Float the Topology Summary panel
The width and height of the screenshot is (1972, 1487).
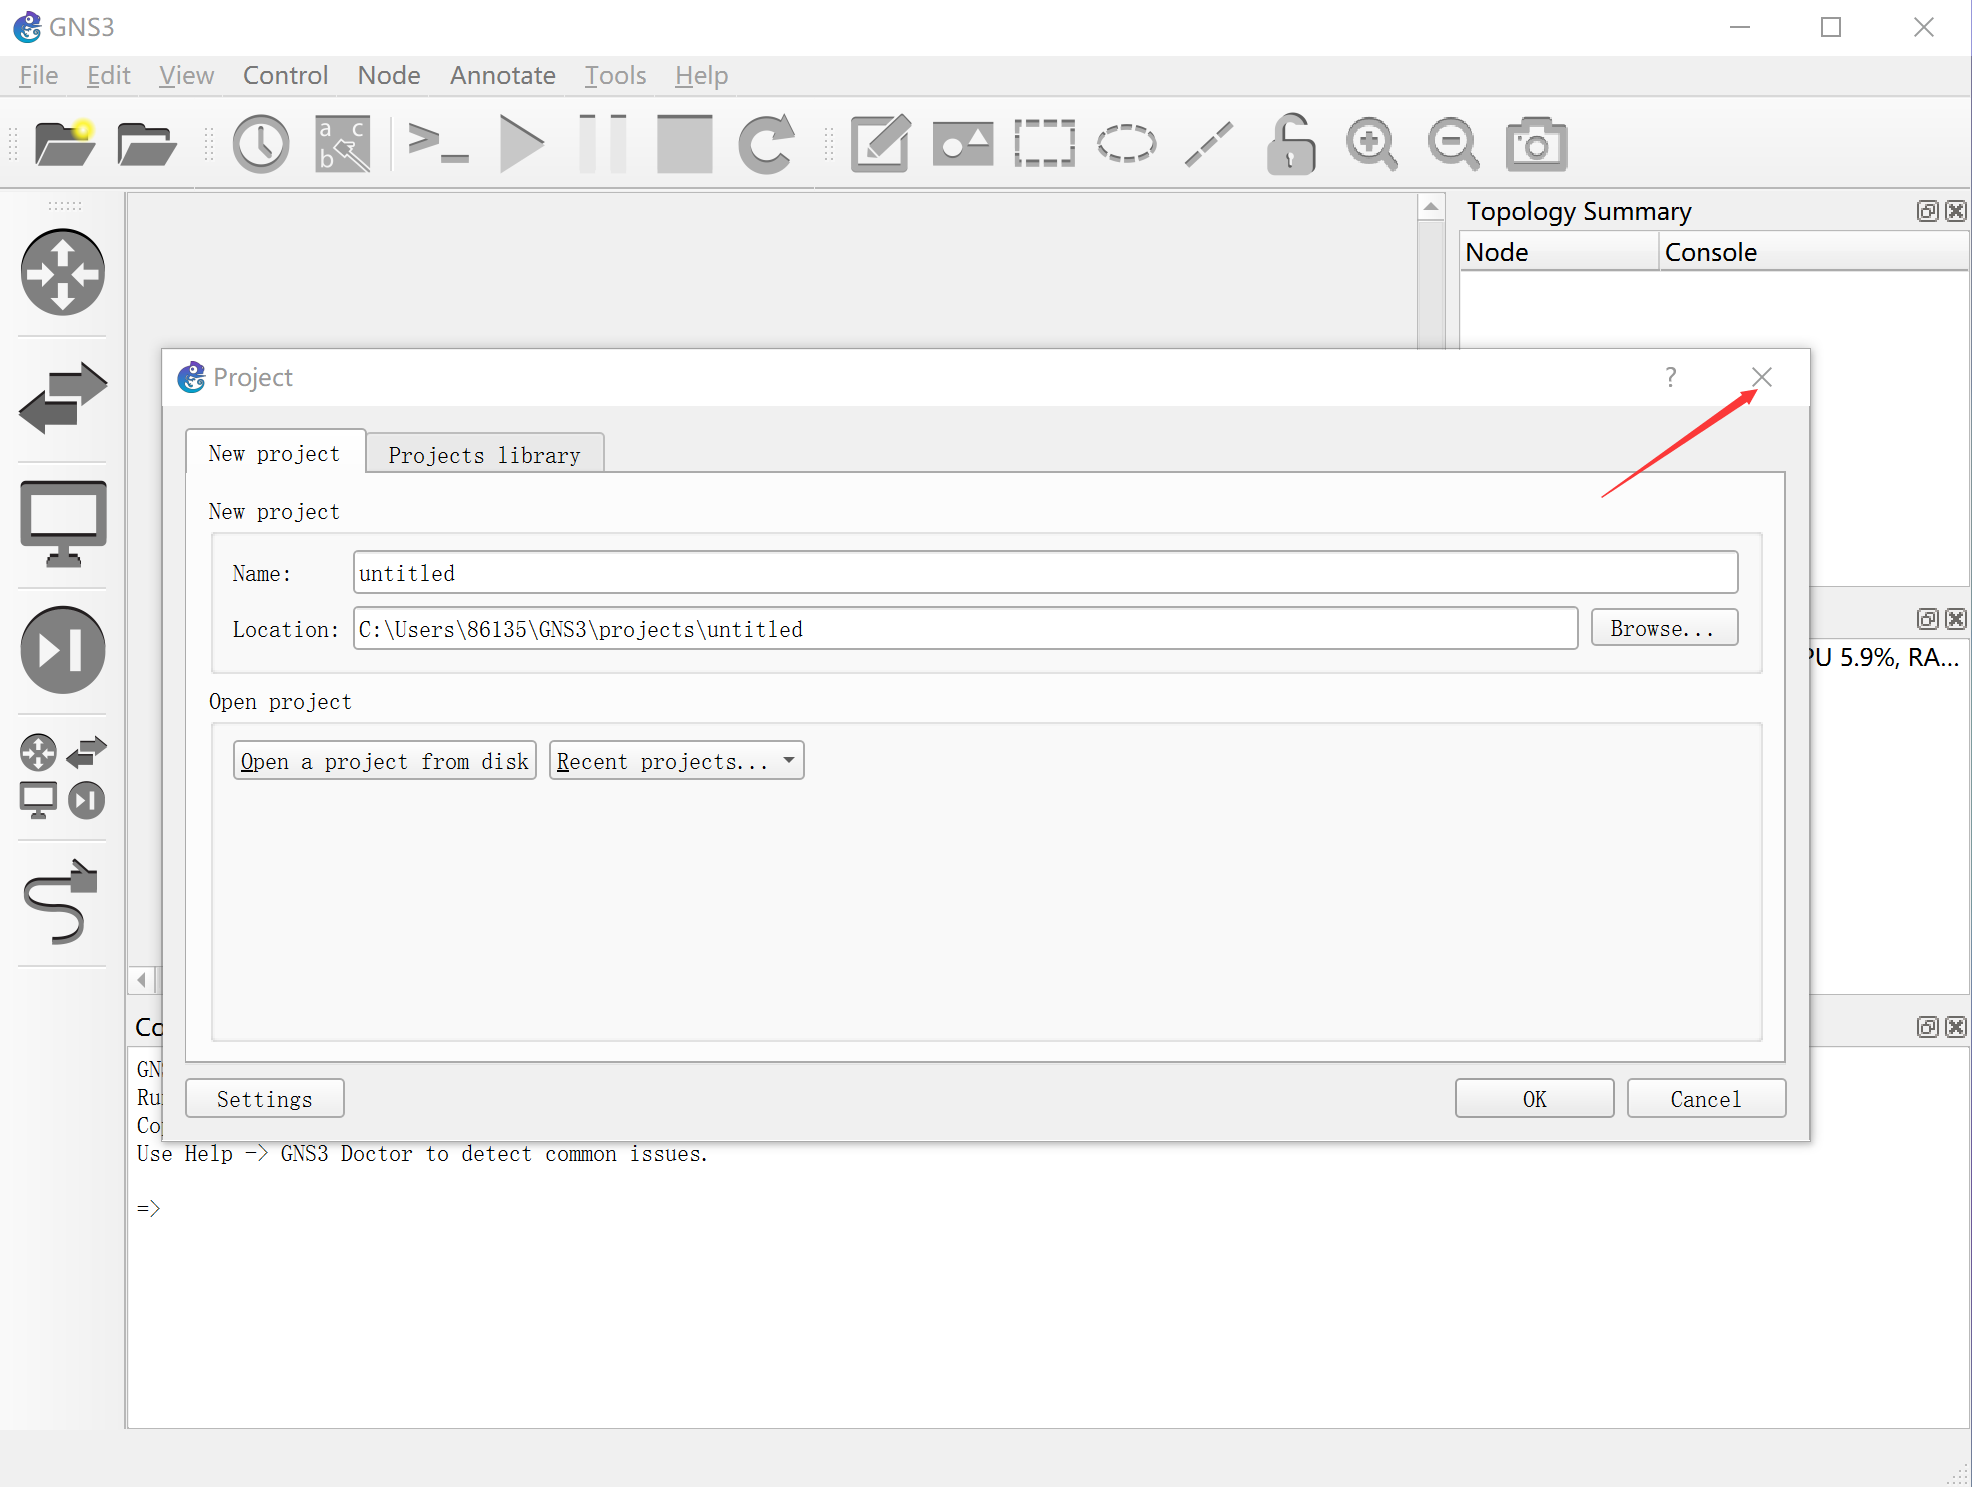(1927, 211)
